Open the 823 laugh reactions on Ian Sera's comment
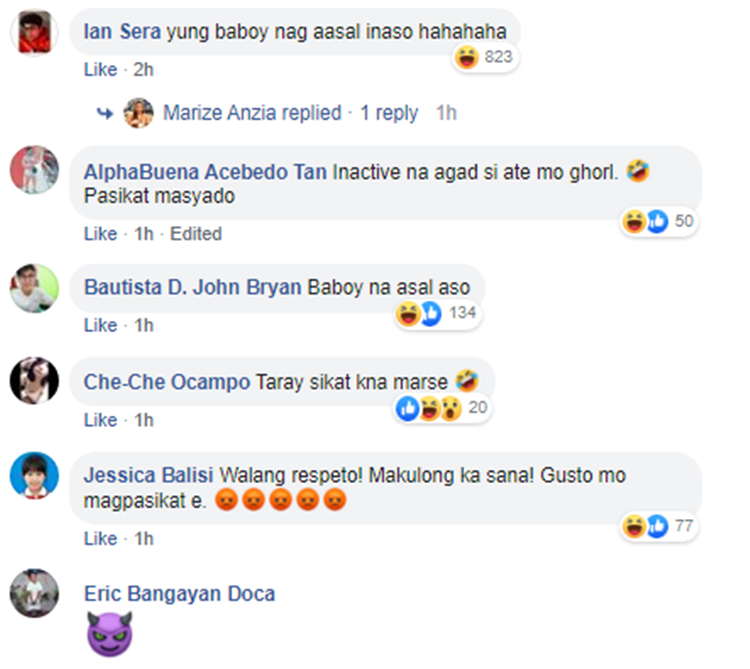Screen dimensions: 750x669 (485, 57)
